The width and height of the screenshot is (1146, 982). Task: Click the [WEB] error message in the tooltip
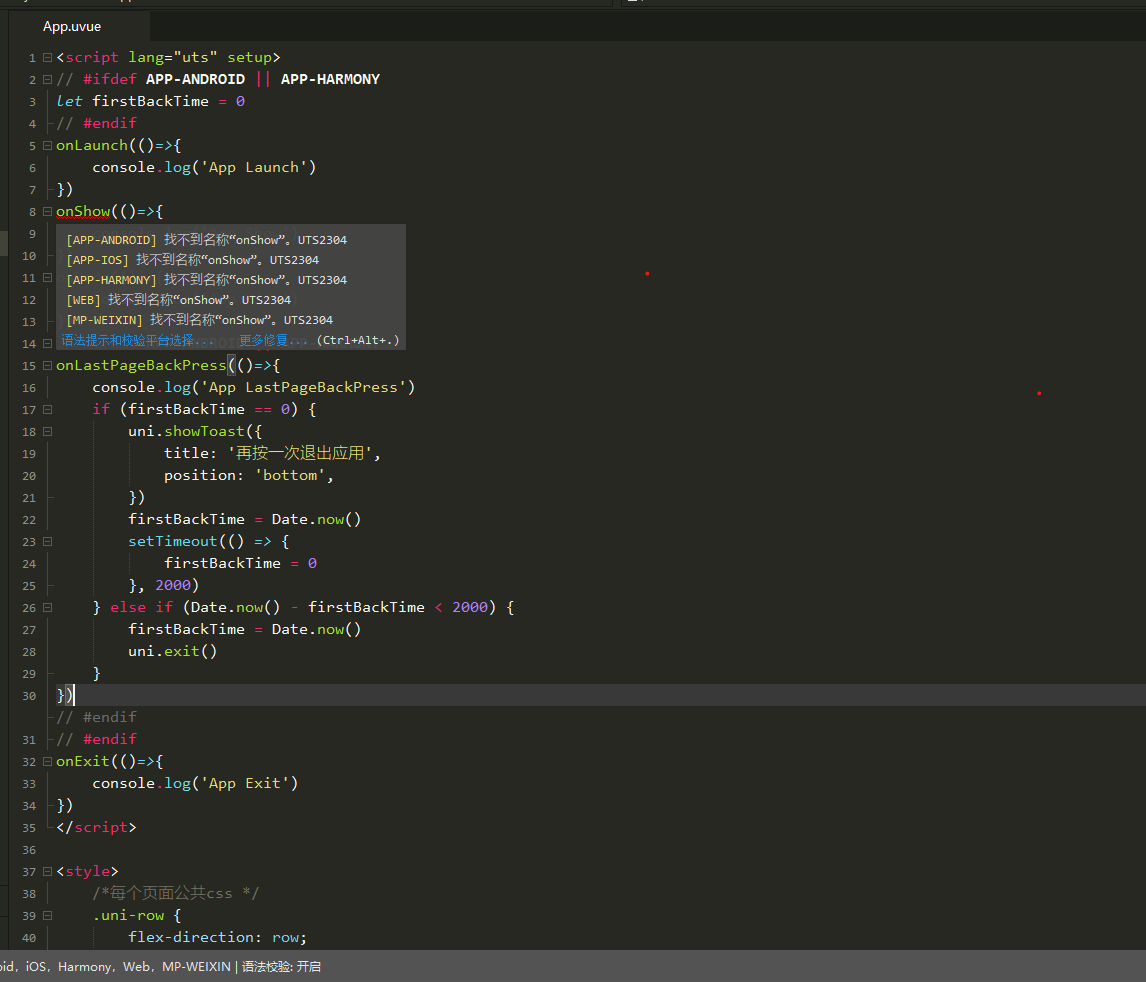(x=179, y=300)
